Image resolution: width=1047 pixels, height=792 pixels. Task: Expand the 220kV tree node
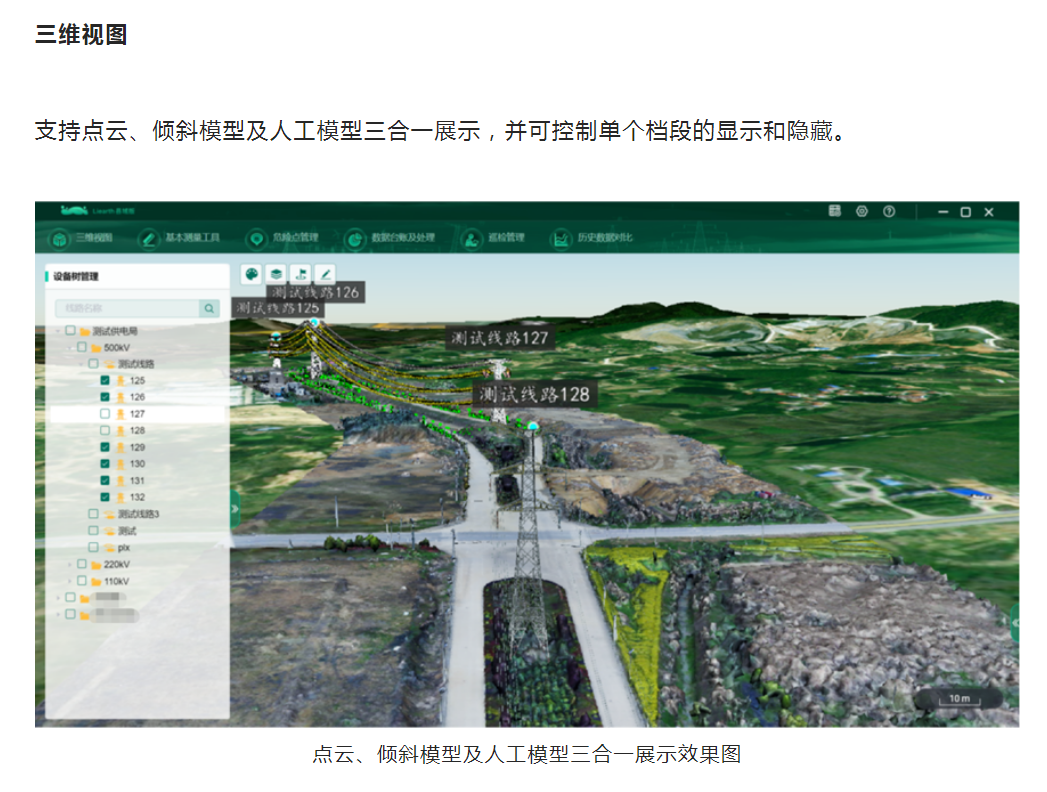pyautogui.click(x=69, y=565)
